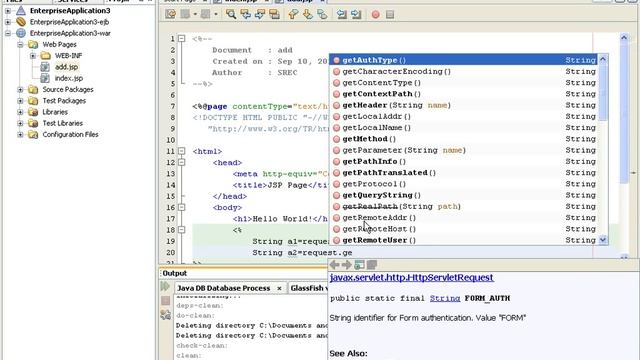Select Libraries folder in tree
Viewport: 640px width, 360px height.
click(55, 112)
